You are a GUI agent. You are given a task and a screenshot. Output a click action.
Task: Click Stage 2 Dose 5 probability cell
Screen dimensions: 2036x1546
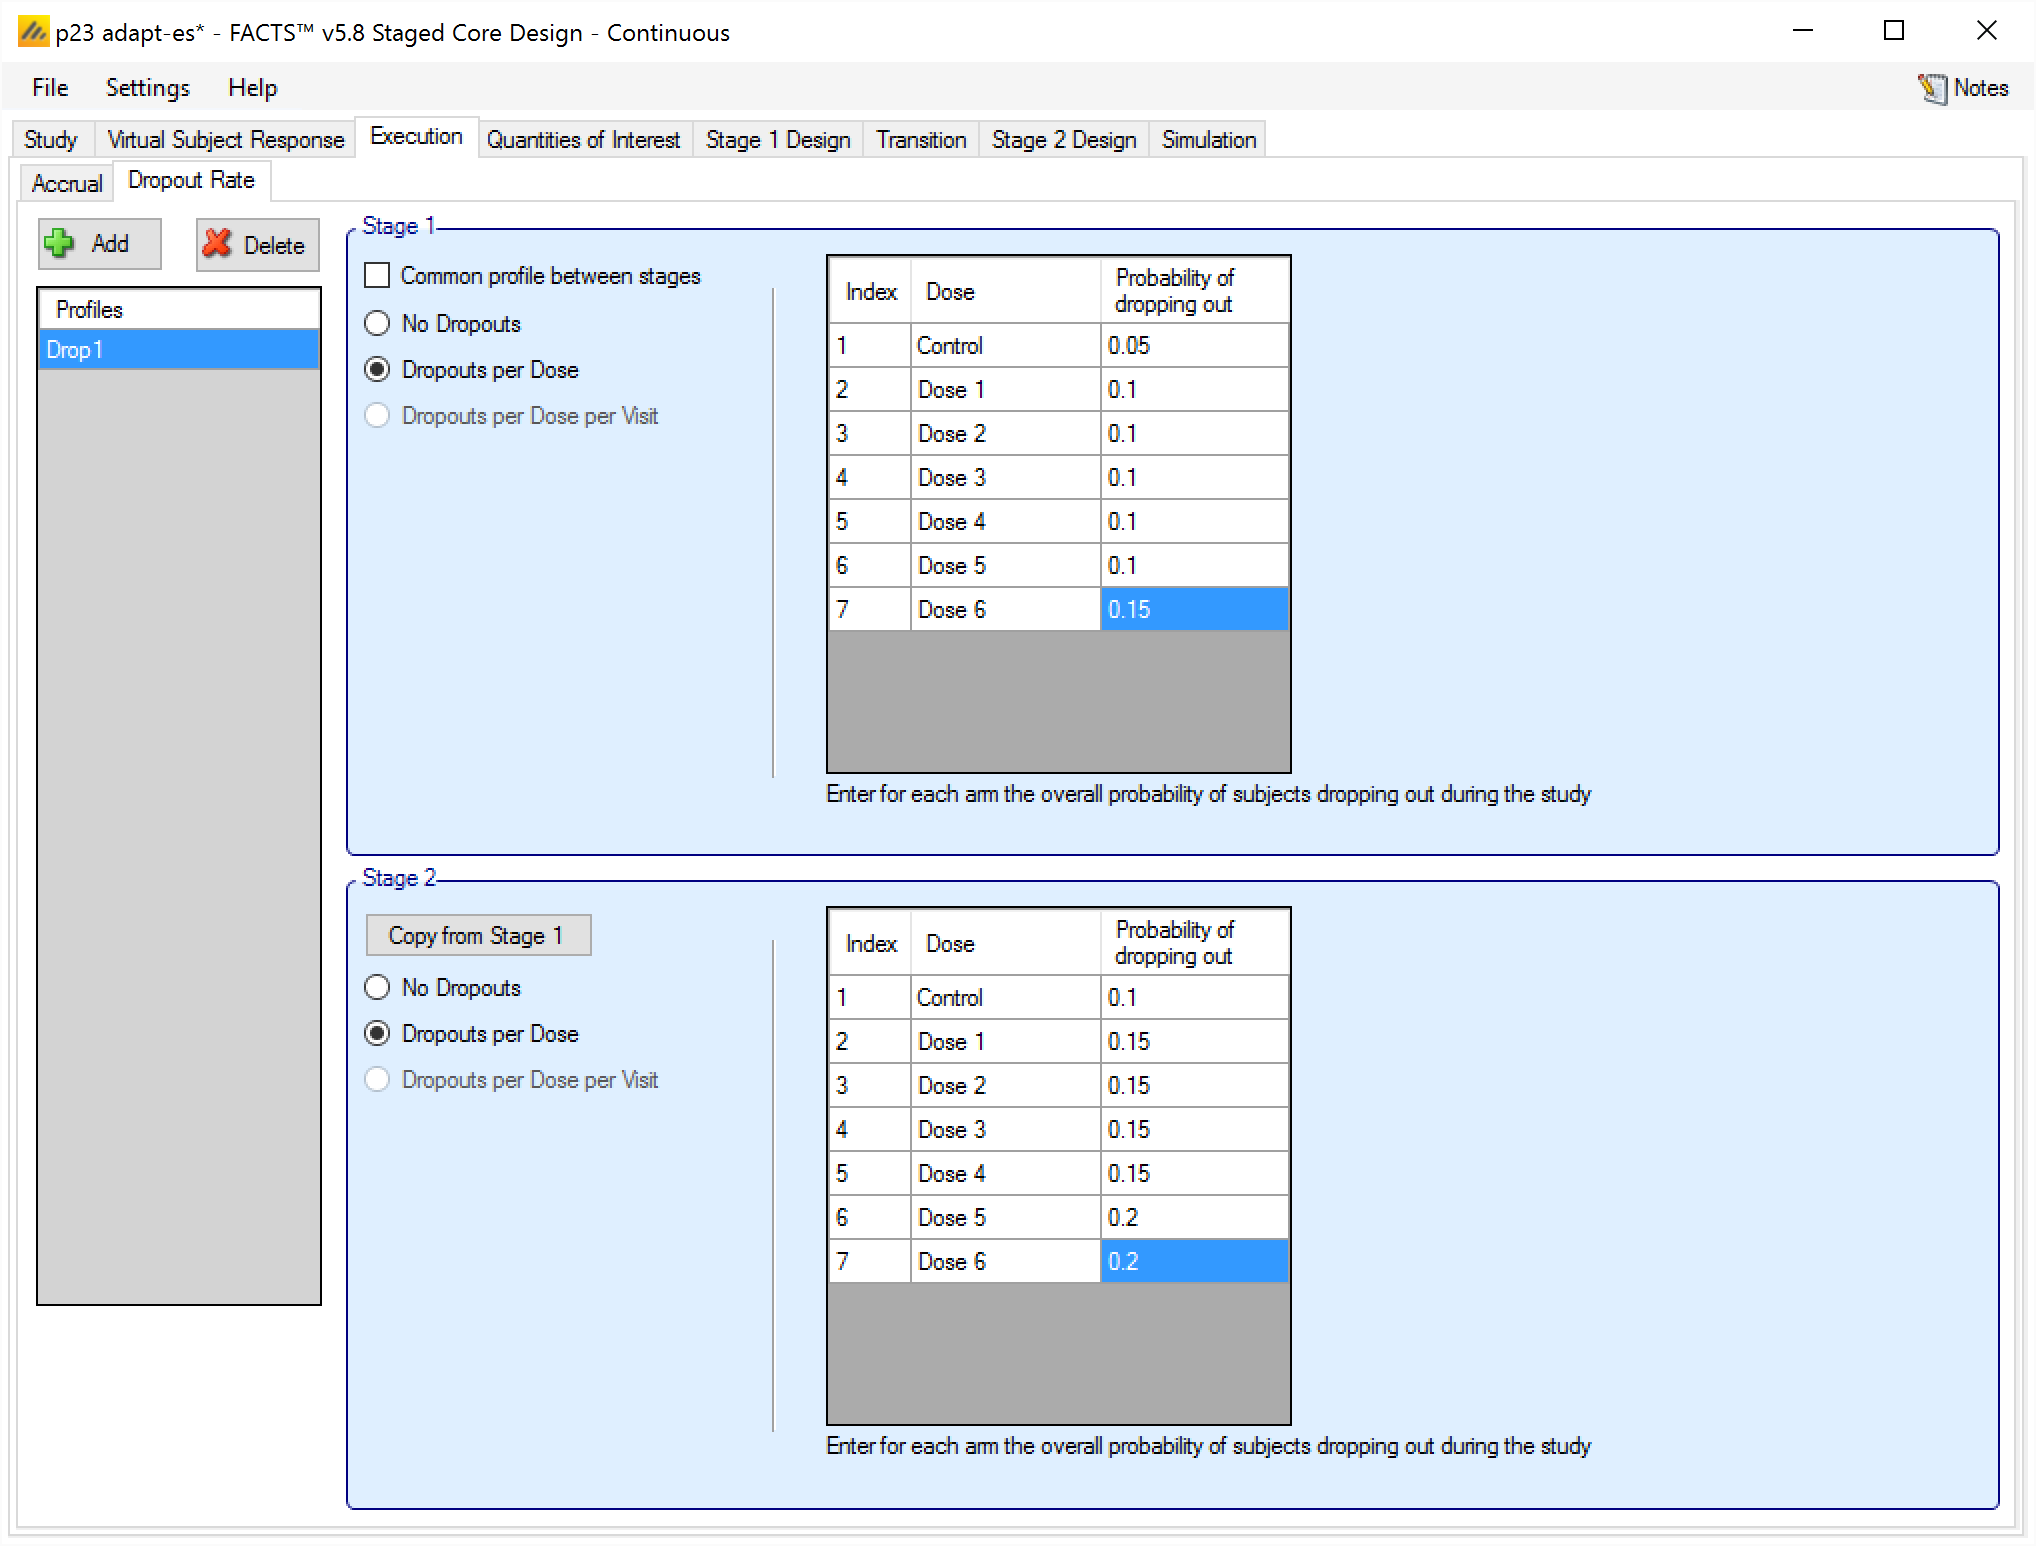tap(1193, 1217)
